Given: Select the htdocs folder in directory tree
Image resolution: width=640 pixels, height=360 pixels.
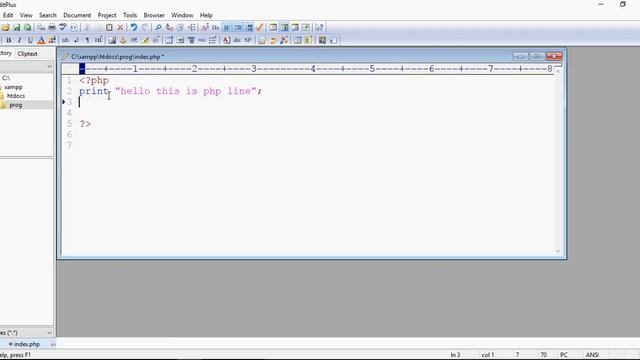Looking at the screenshot, I should point(16,96).
